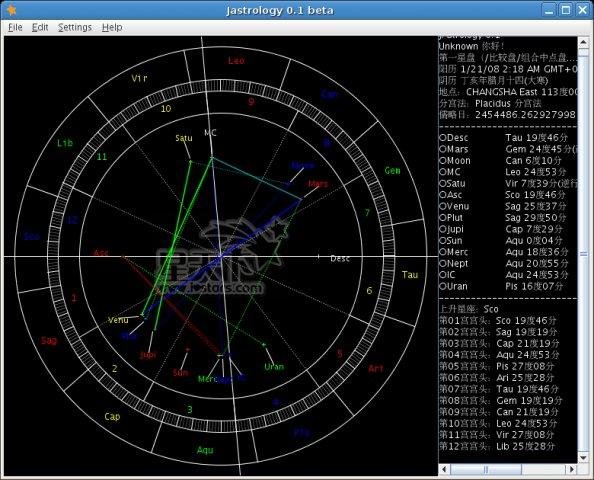Select the Jupi Cap 7度29分 row
Image resolution: width=594 pixels, height=480 pixels.
coord(500,229)
